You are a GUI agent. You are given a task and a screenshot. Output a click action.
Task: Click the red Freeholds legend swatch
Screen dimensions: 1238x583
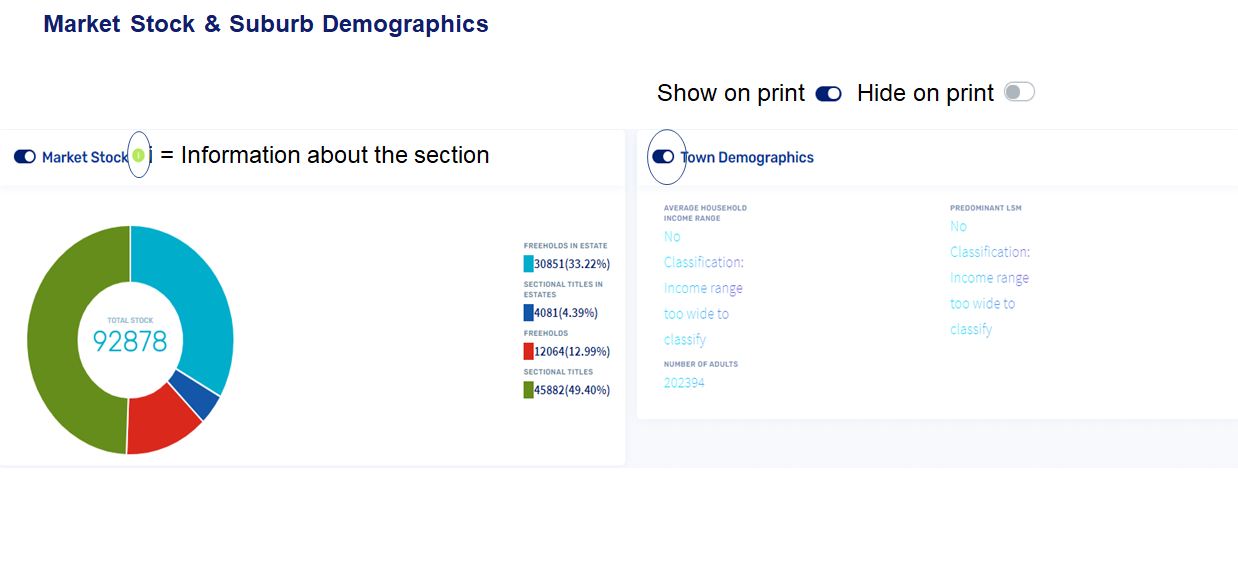(x=528, y=351)
